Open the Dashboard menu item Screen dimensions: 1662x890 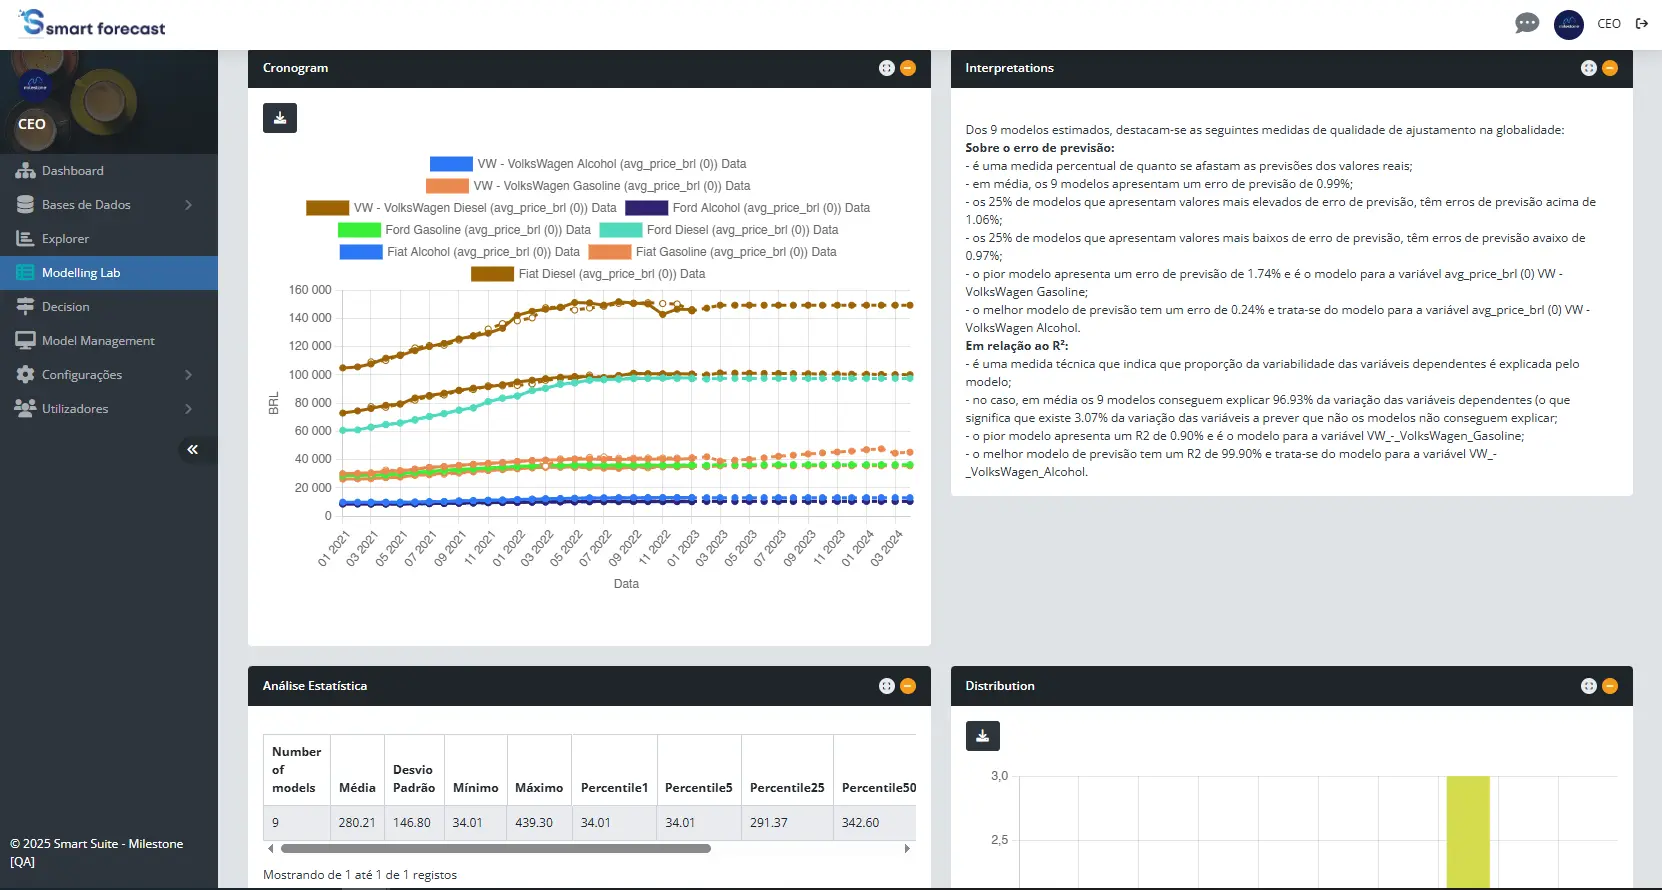(x=72, y=171)
